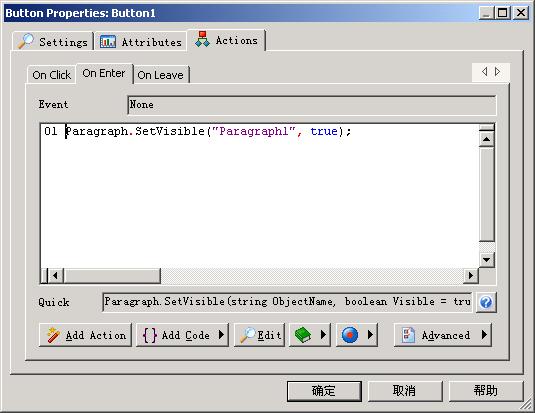Expand the Add Code dropdown arrow
Viewport: 535px width, 413px height.
click(221, 334)
